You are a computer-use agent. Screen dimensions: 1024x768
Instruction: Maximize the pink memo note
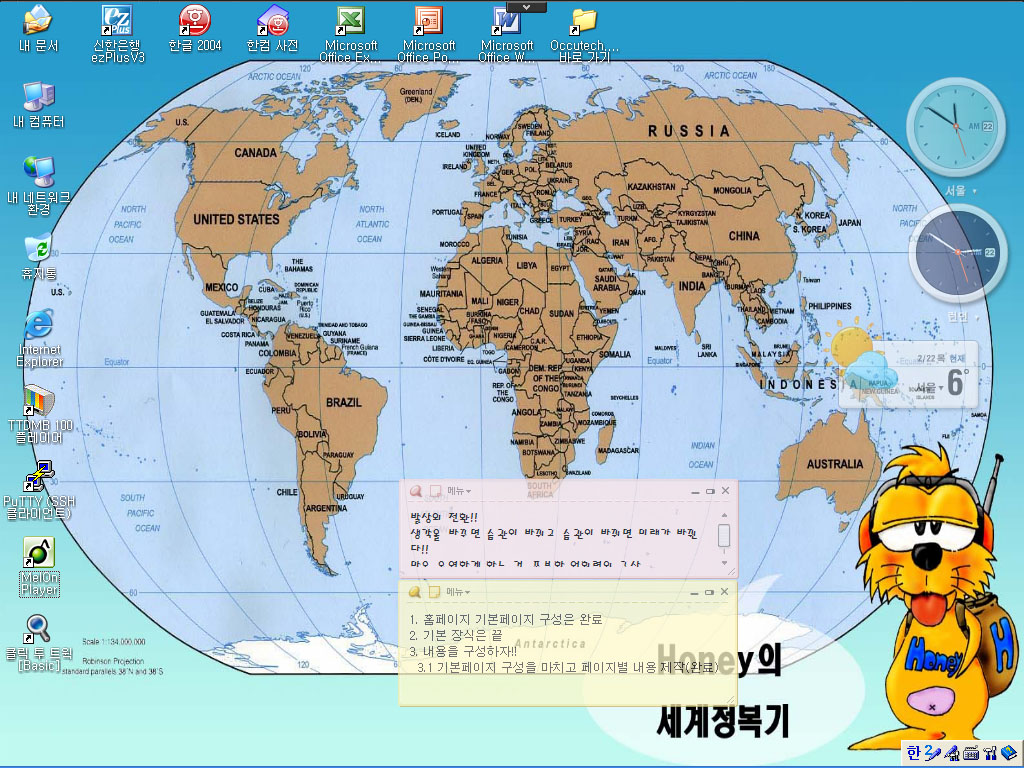point(710,491)
